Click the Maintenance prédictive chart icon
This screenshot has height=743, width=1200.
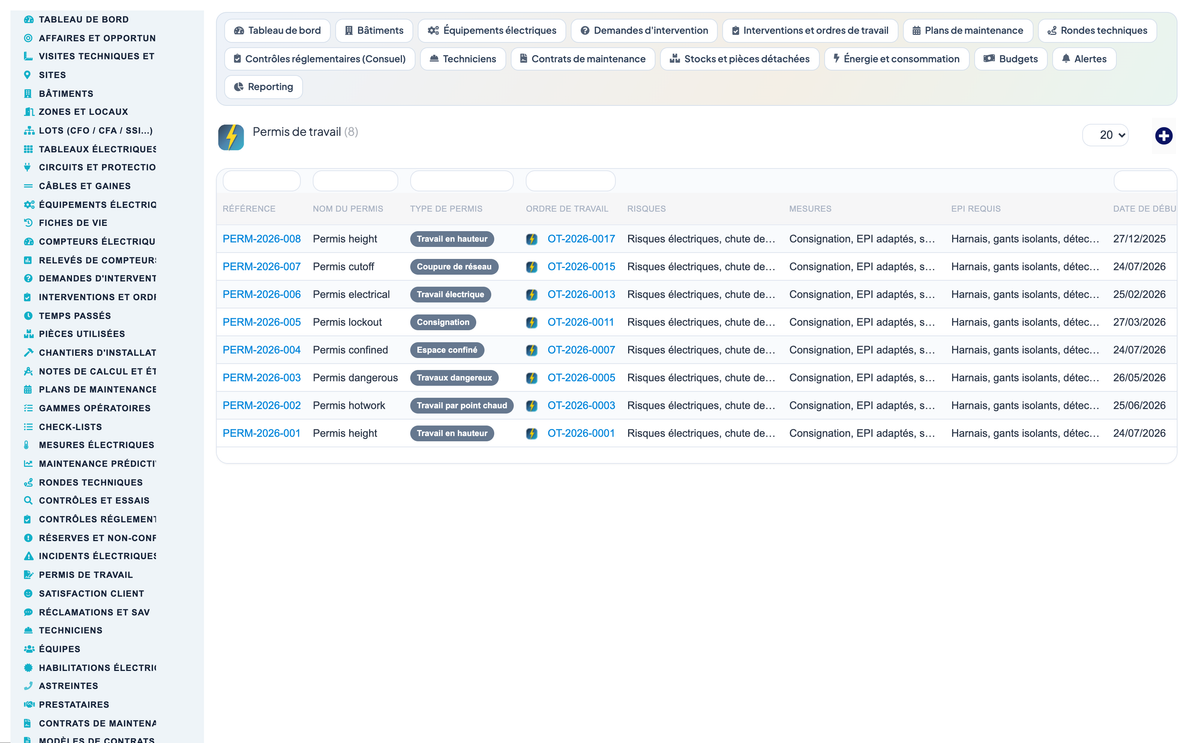pyautogui.click(x=28, y=463)
